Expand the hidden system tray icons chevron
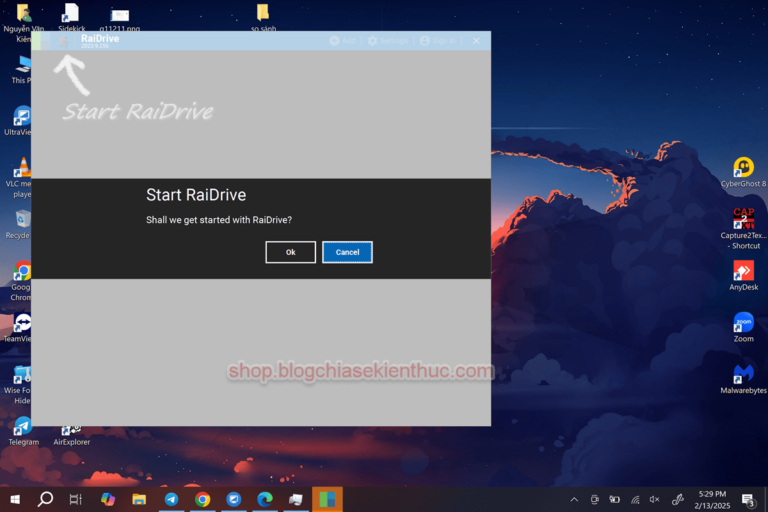 tap(574, 499)
